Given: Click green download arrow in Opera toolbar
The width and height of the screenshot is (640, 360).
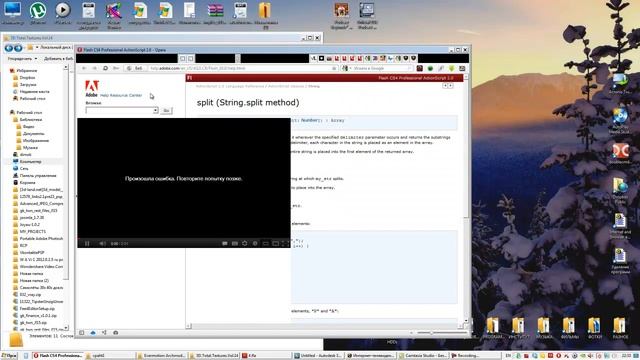Looking at the screenshot, I should click(x=451, y=68).
